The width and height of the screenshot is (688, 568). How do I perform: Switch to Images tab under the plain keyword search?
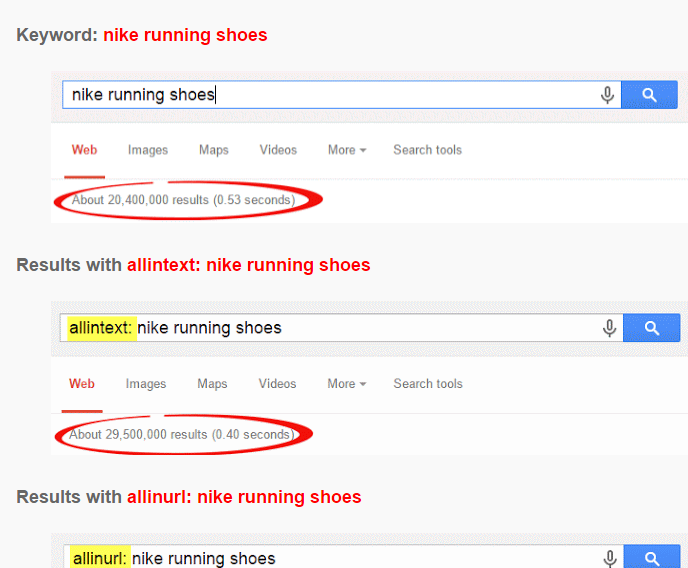click(148, 150)
